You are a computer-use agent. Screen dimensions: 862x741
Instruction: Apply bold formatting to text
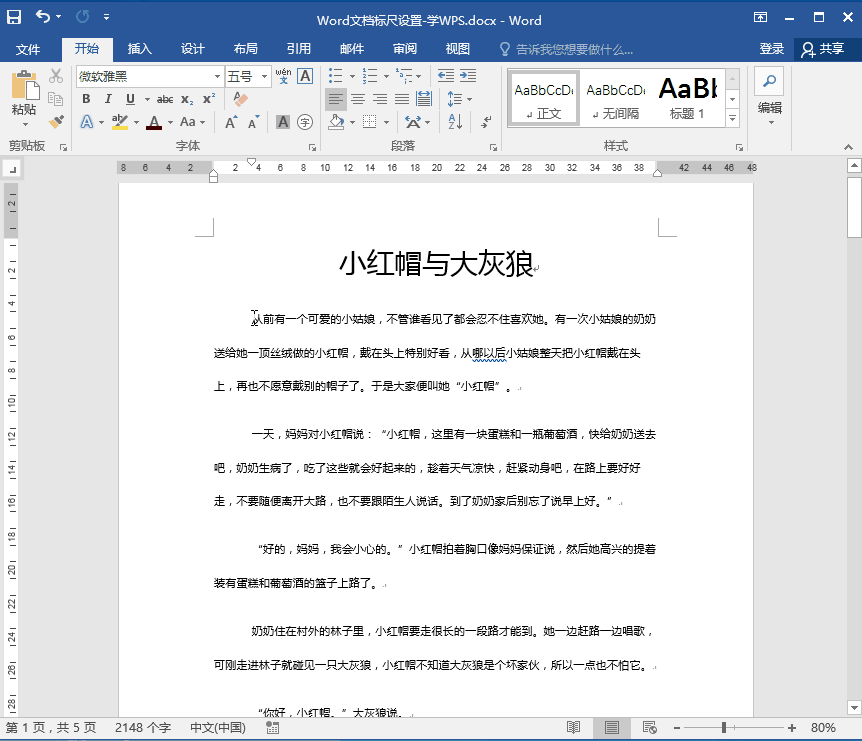pos(86,98)
